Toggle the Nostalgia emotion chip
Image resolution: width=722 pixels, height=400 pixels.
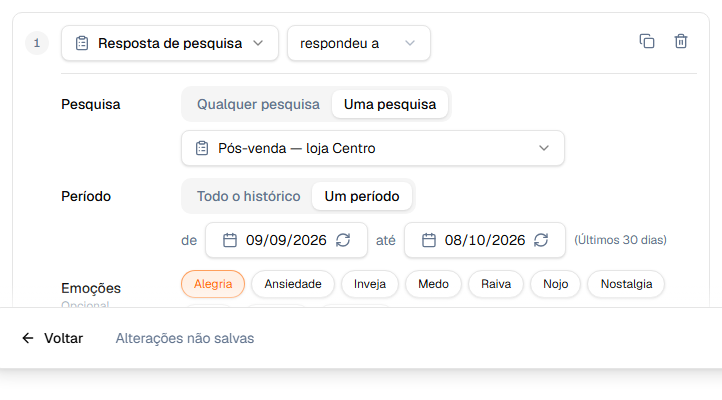tap(626, 284)
